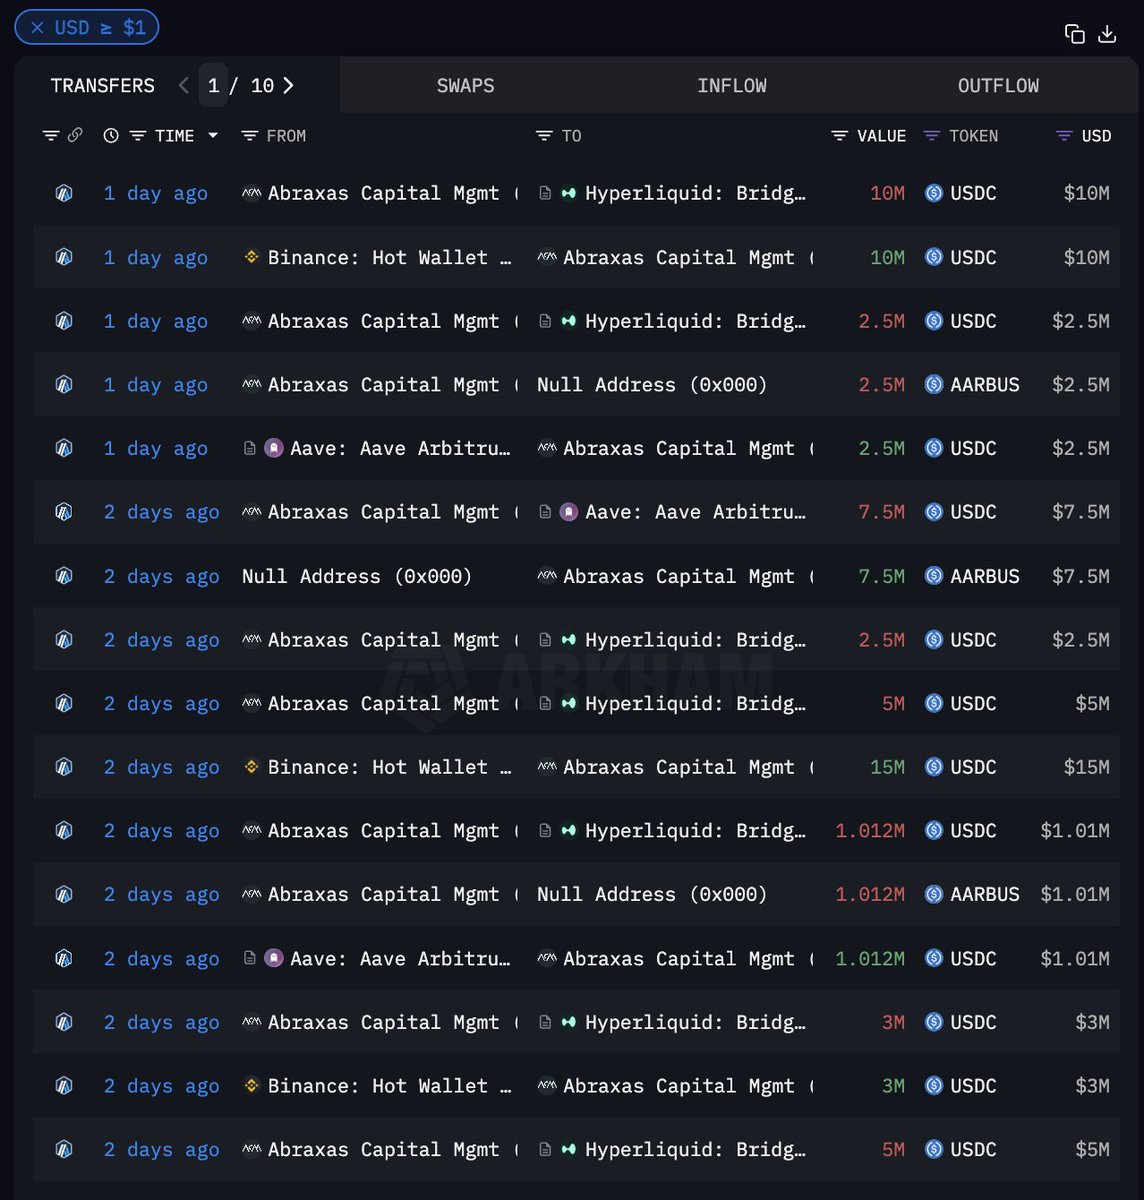Viewport: 1144px width, 1200px height.
Task: Click Hyperliquid icon in red 1.012M USDC row
Action: pyautogui.click(x=569, y=831)
